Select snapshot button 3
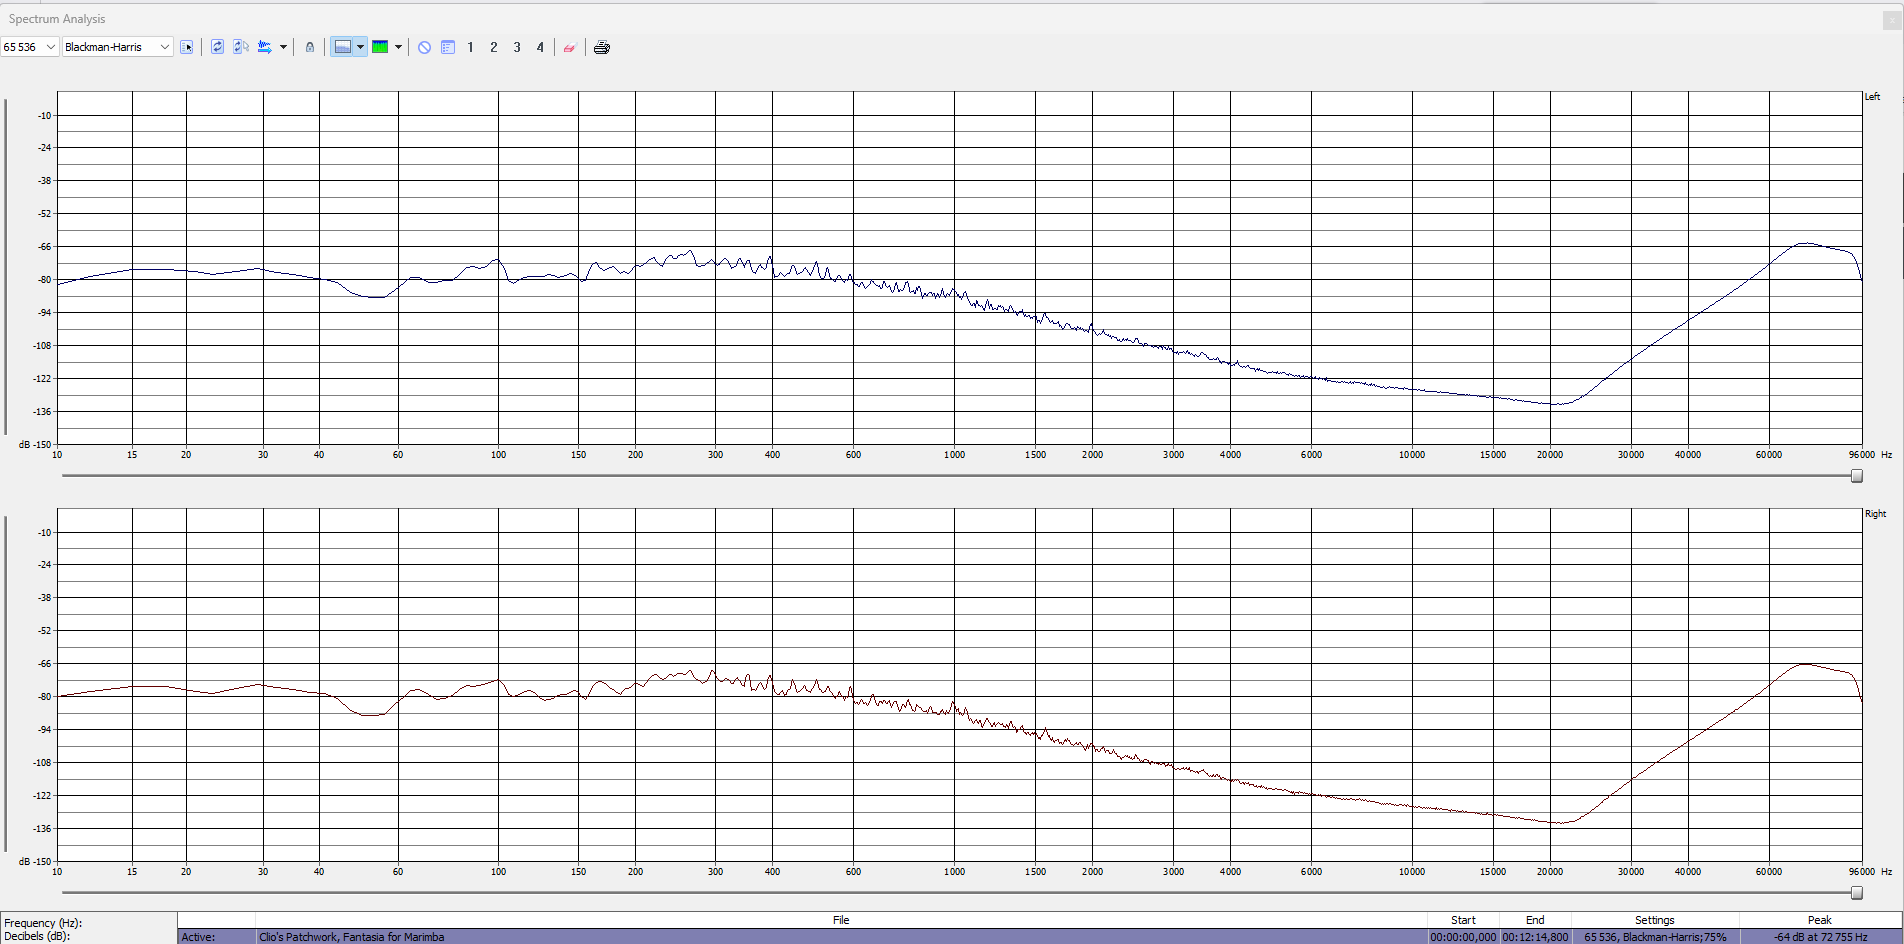The image size is (1904, 944). (x=517, y=47)
